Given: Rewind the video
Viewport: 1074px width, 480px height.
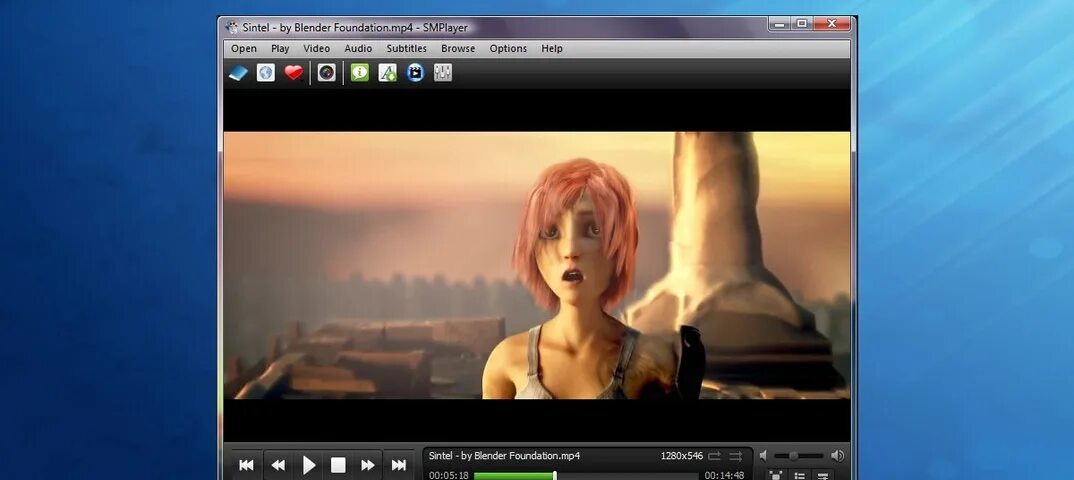Looking at the screenshot, I should pos(277,466).
